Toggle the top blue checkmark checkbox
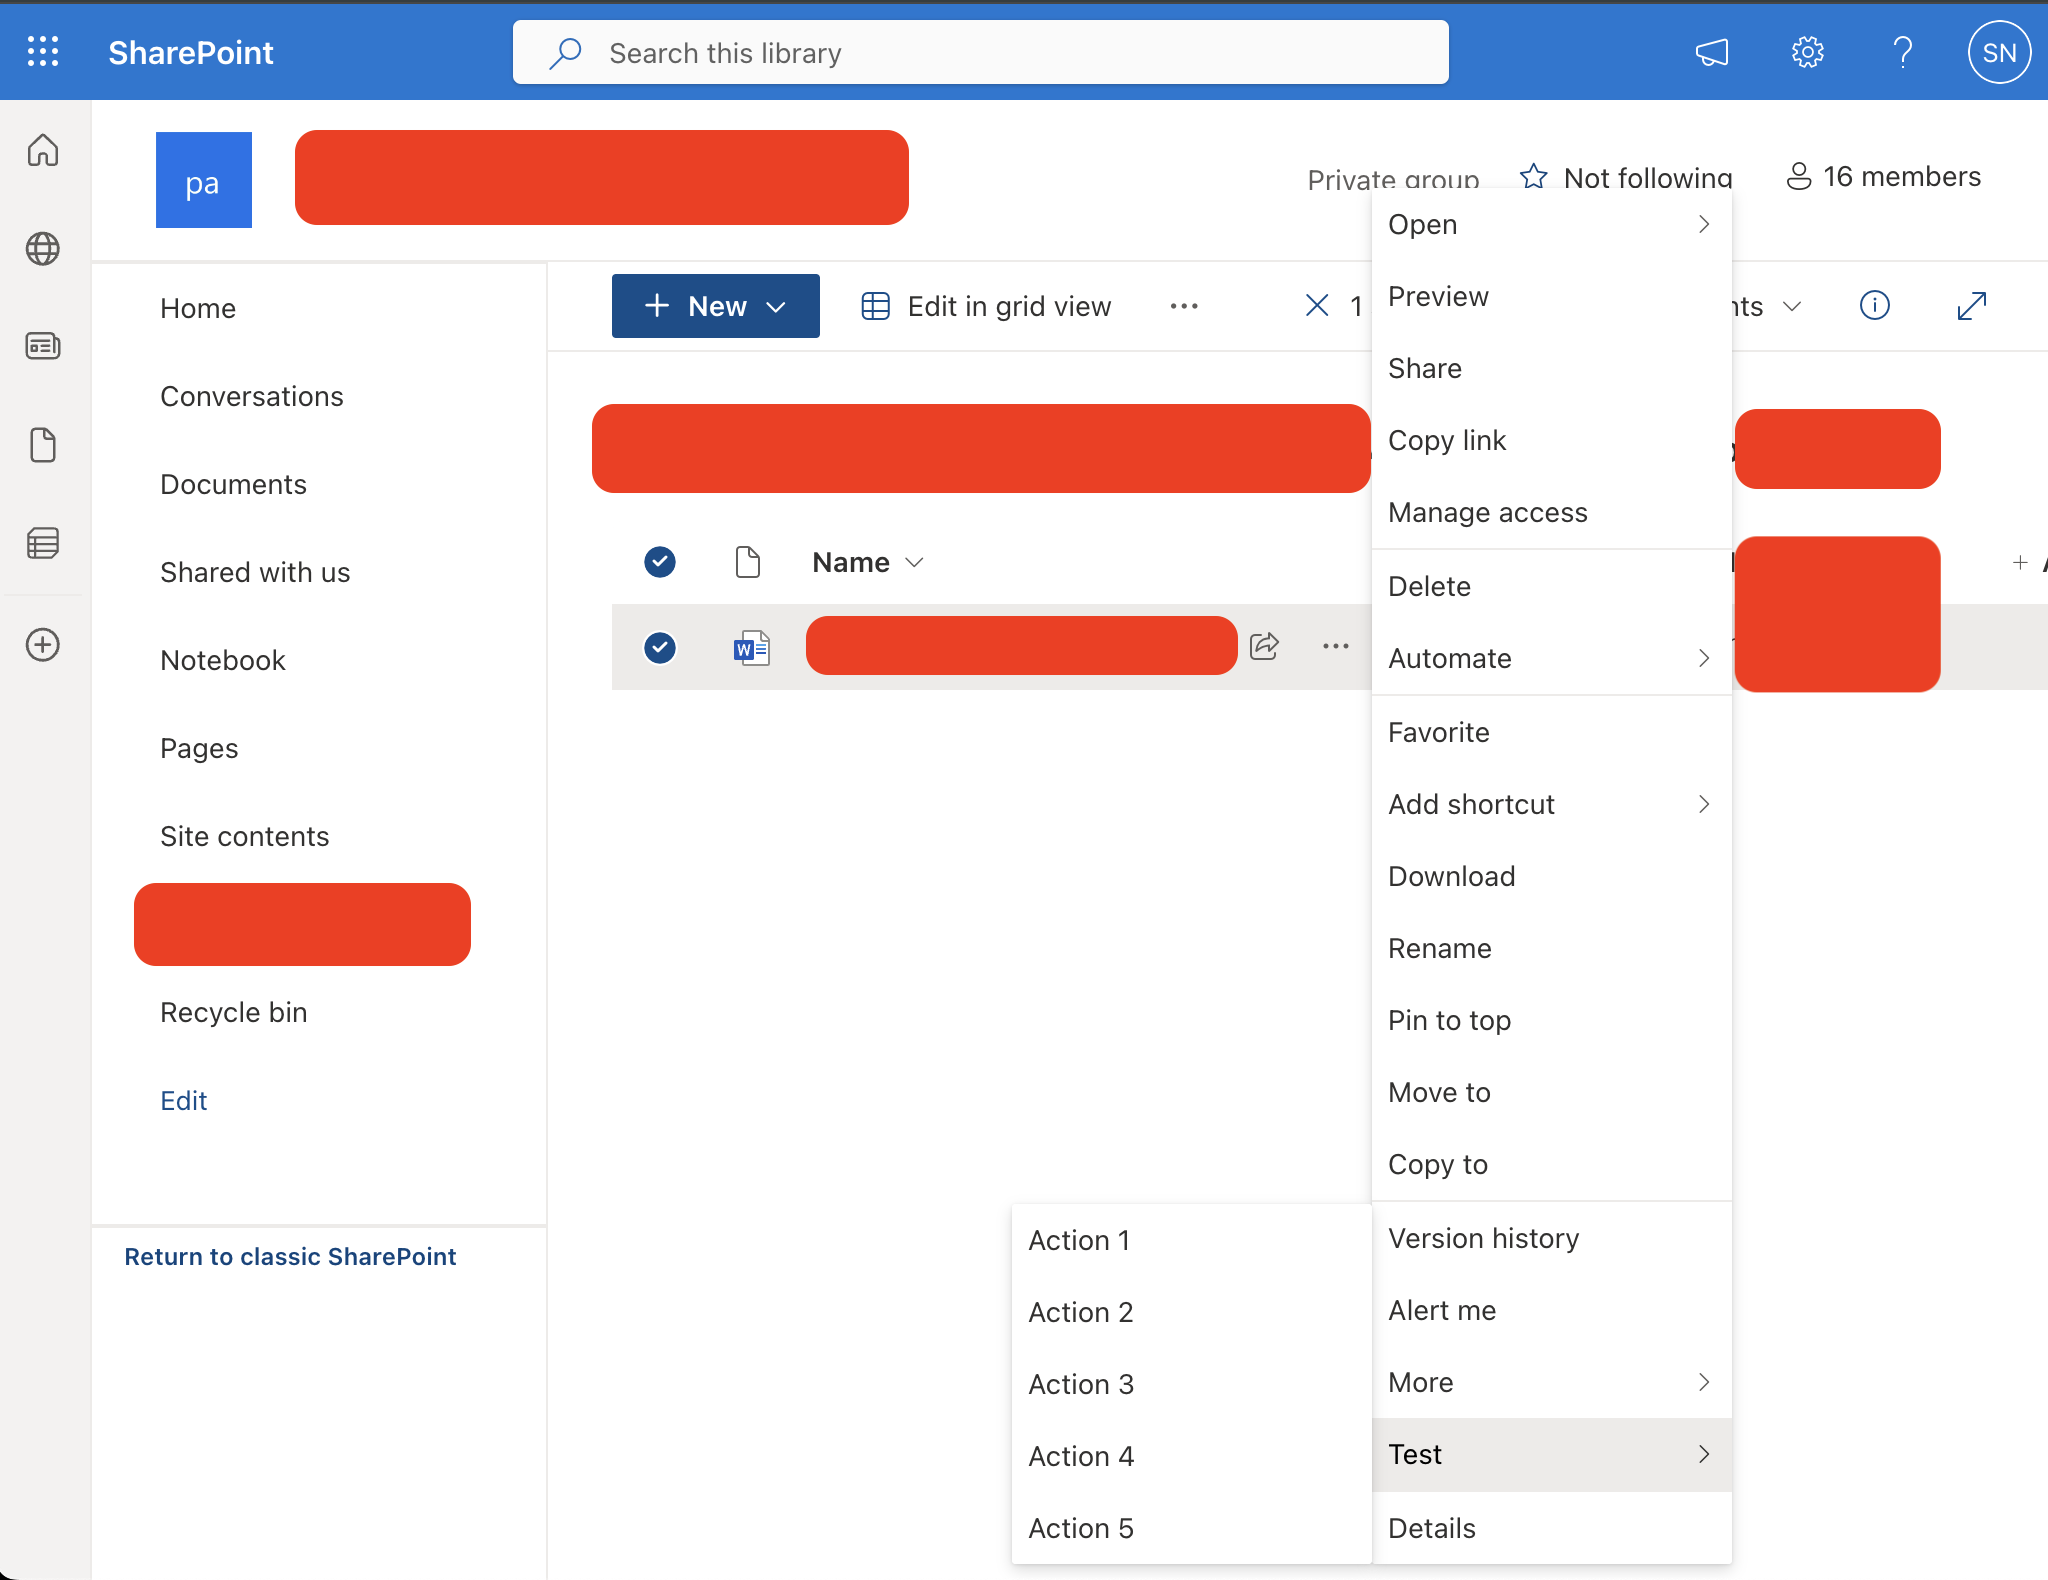This screenshot has height=1580, width=2048. click(x=659, y=561)
